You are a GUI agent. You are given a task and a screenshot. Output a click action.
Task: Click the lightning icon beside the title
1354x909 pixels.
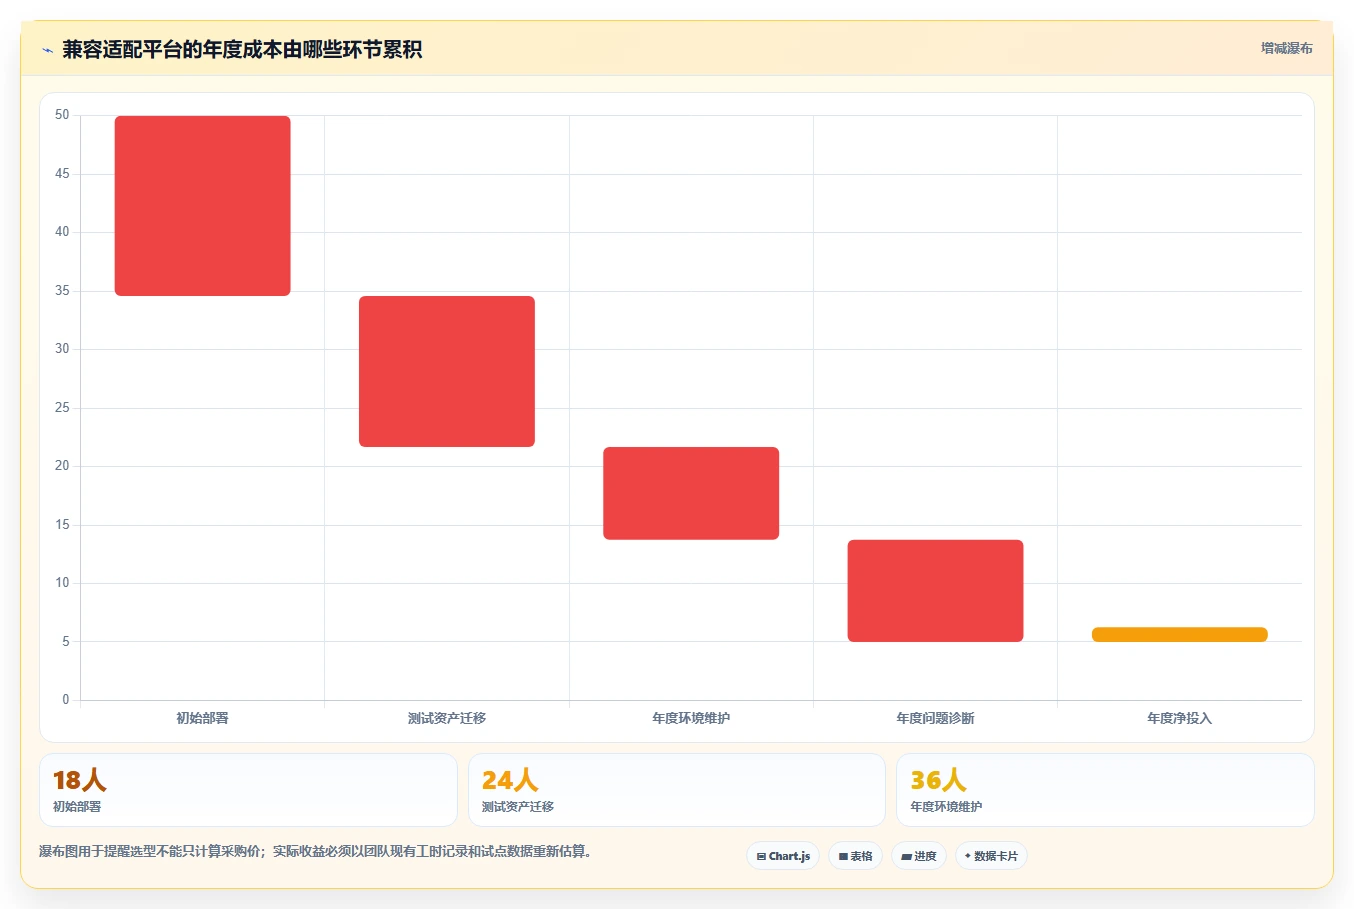coord(47,50)
